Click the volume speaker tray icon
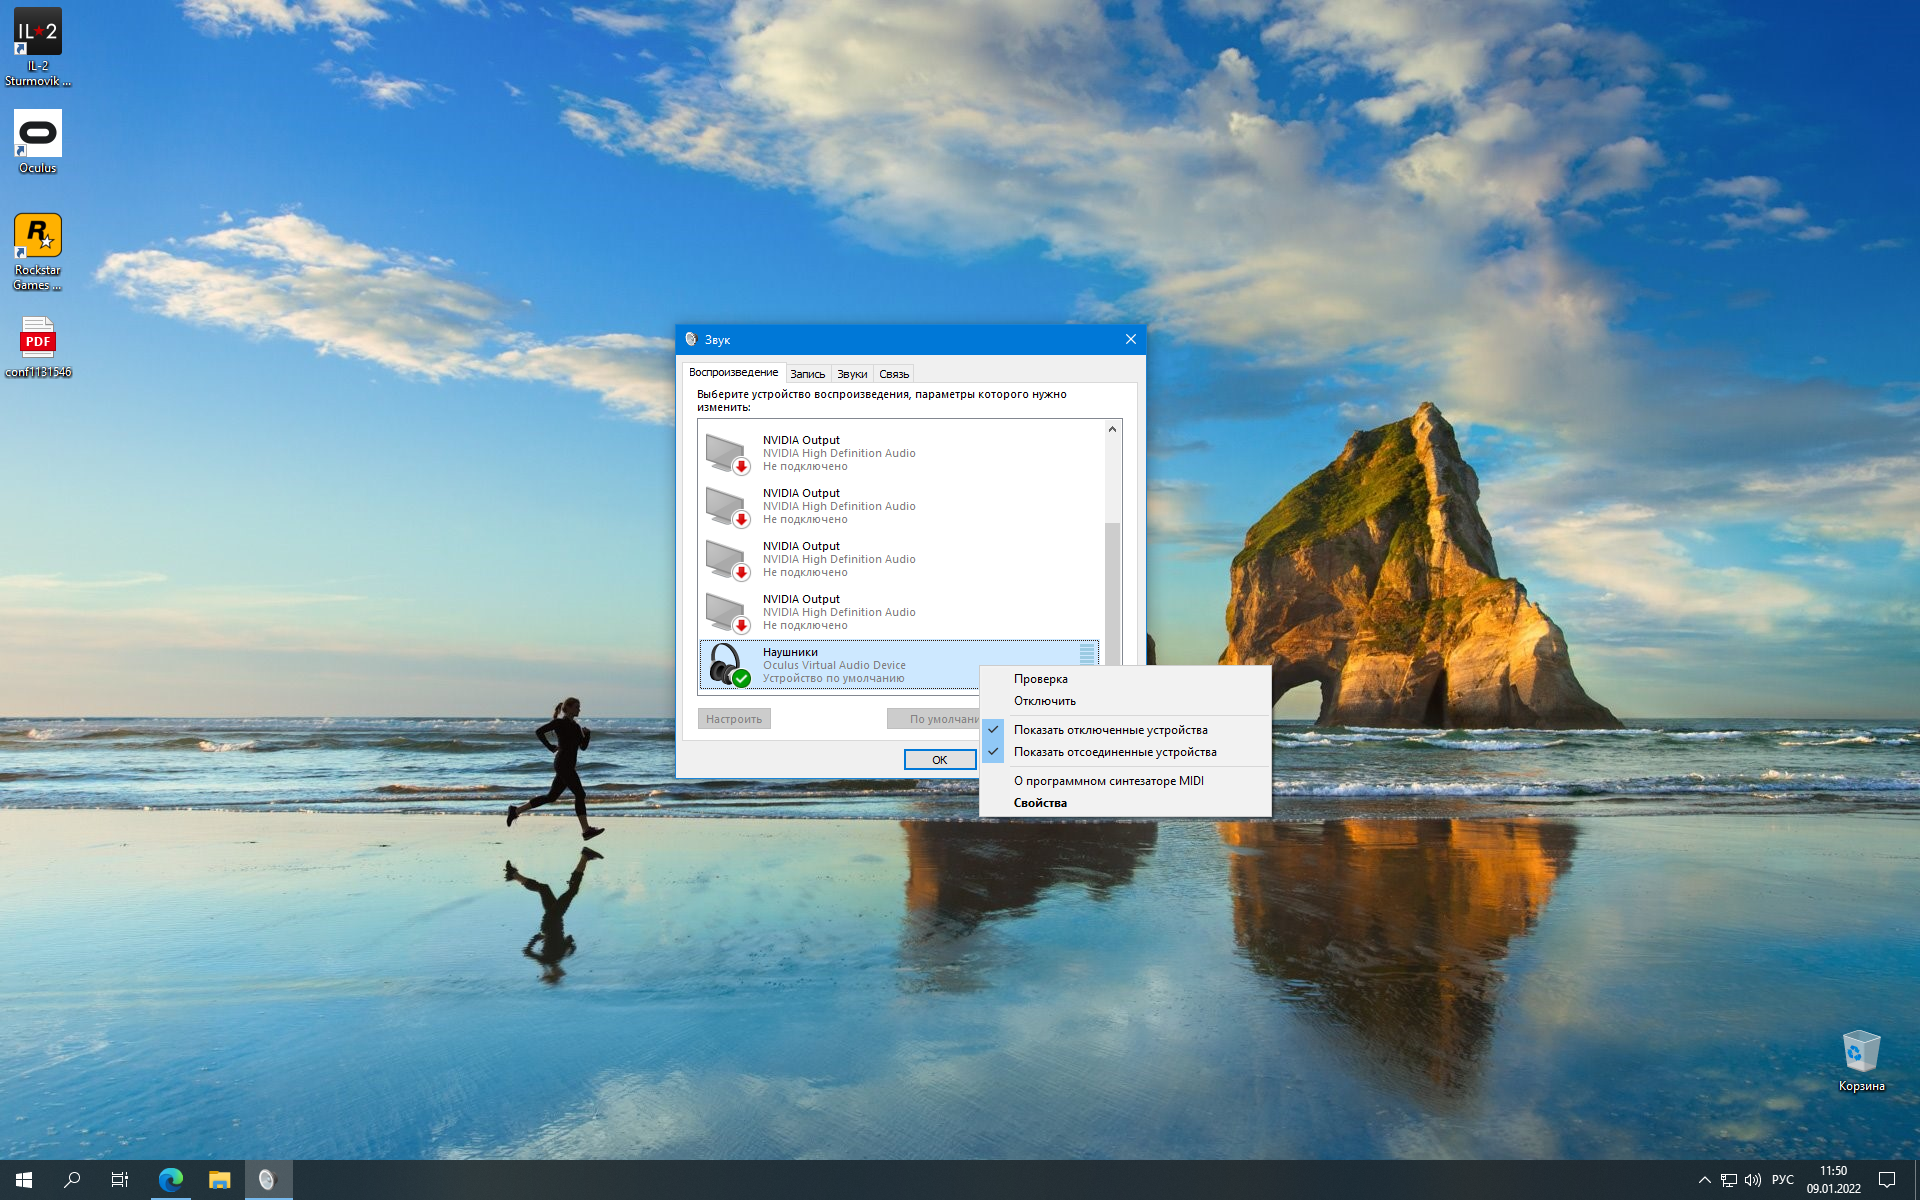1920x1200 pixels. [x=1753, y=1180]
